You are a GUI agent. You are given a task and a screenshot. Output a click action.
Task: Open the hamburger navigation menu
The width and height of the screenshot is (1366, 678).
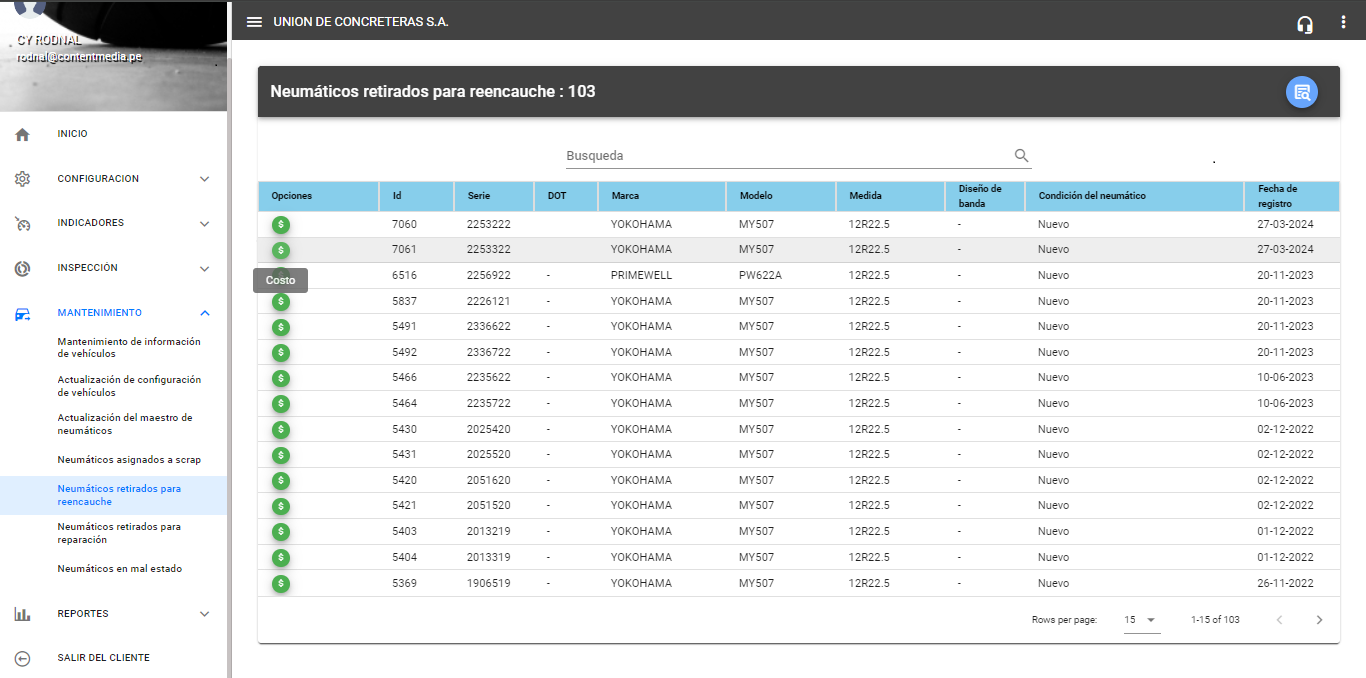point(255,22)
